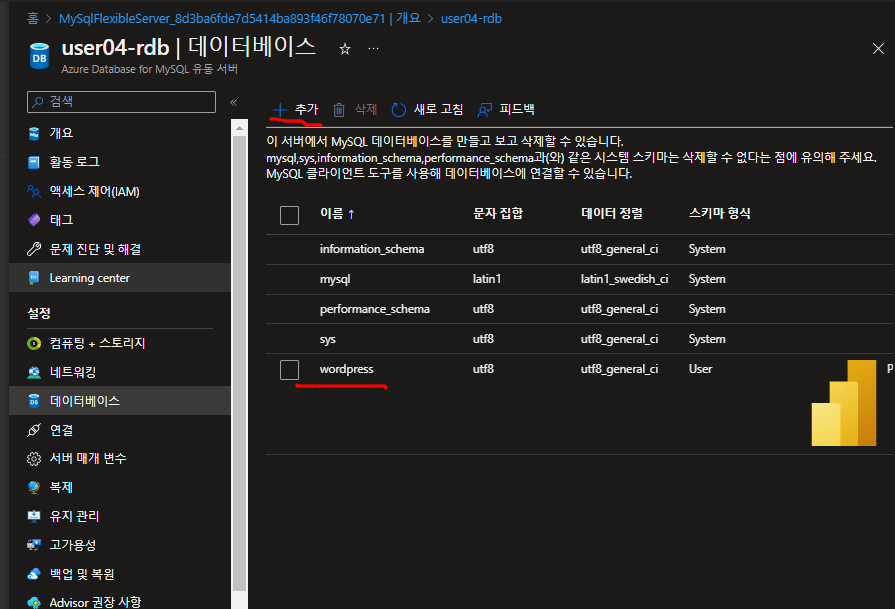The height and width of the screenshot is (609, 895).
Task: Click the 액세스 제어(IAM) people icon
Action: coord(34,191)
